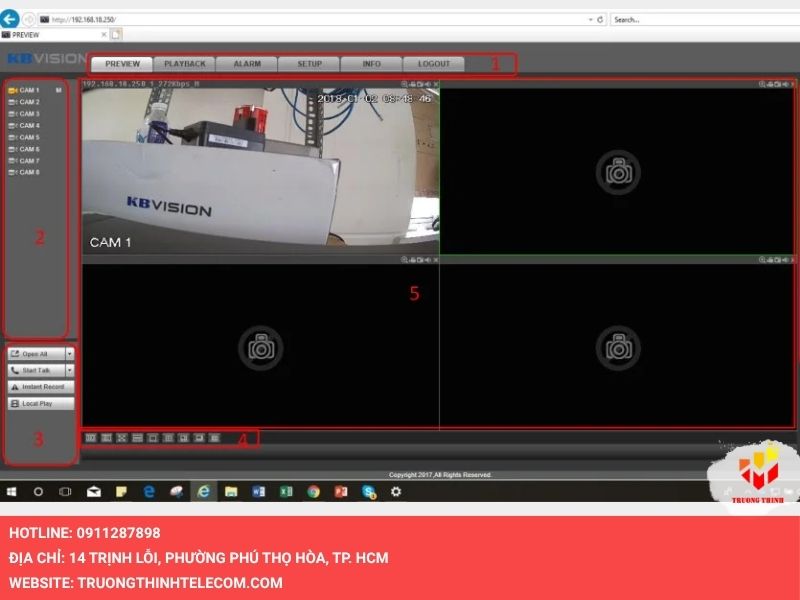800x600 pixels.
Task: Go to the SETUP tab
Action: [x=309, y=64]
